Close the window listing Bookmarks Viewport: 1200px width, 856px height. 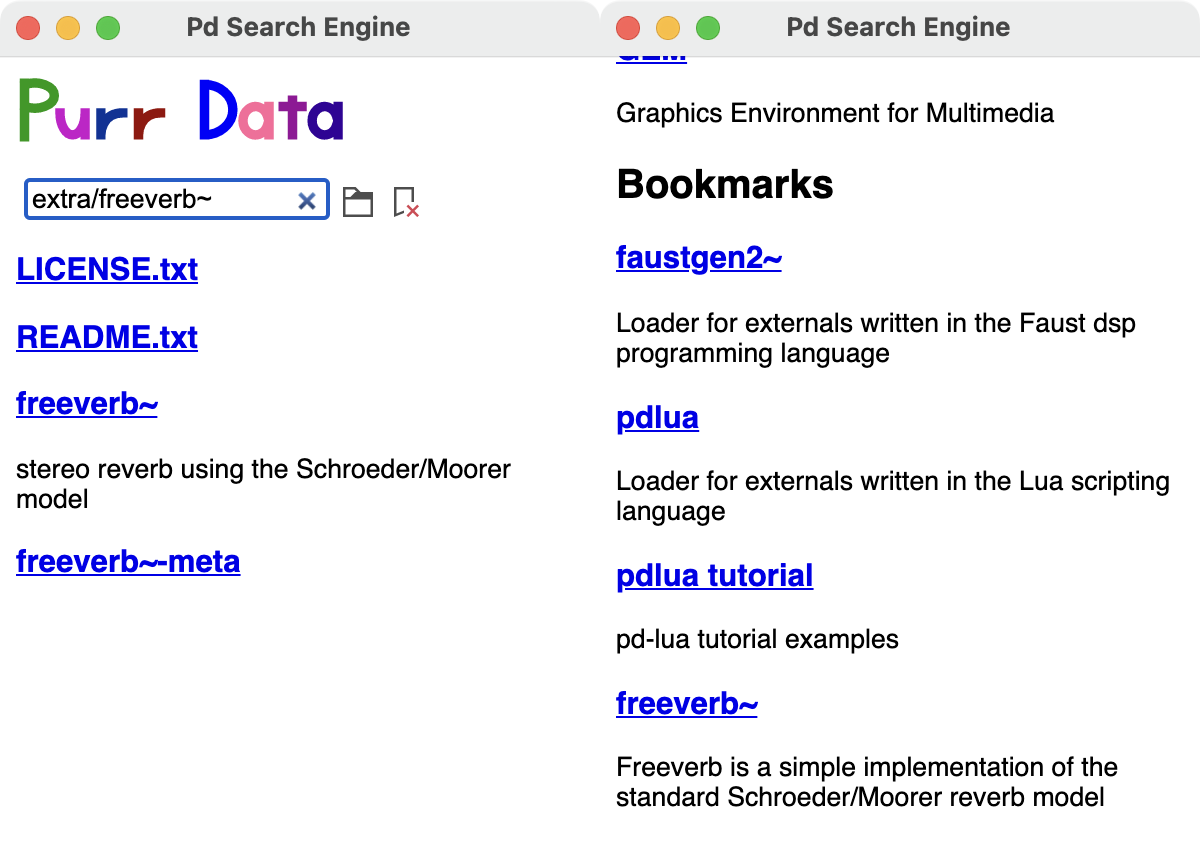pos(628,28)
